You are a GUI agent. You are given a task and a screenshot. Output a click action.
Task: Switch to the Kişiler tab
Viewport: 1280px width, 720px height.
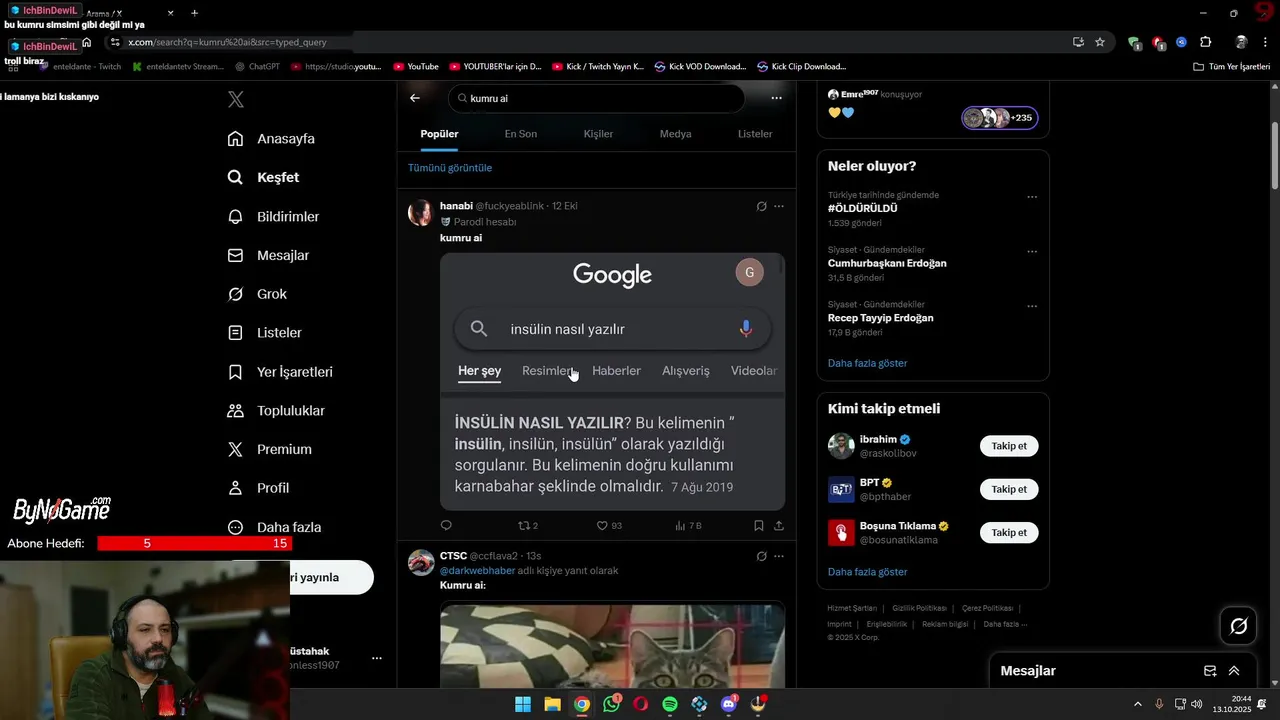pyautogui.click(x=598, y=134)
